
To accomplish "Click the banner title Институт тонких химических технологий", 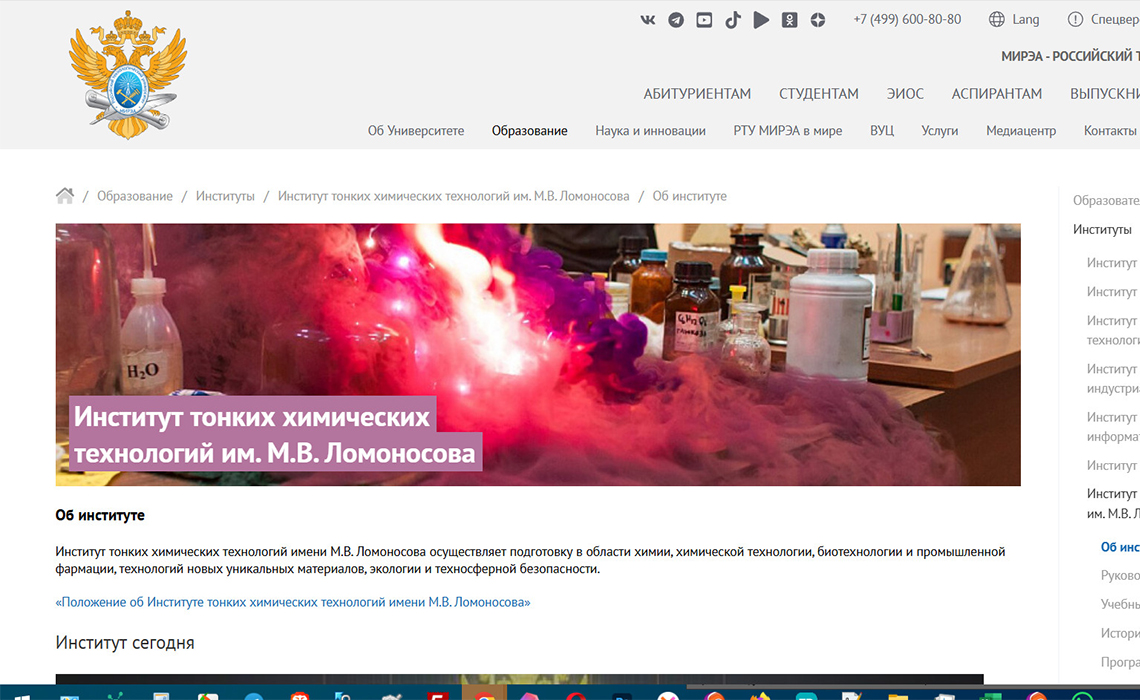I will tap(275, 435).
